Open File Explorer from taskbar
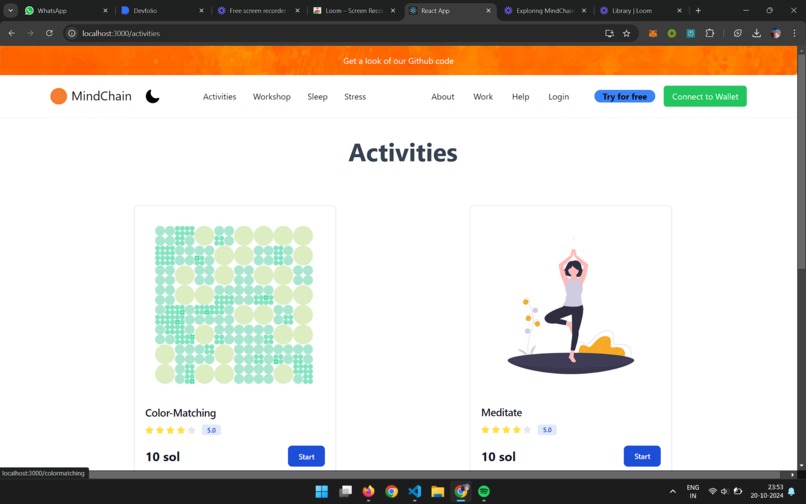Screen dimensions: 806x504 [x=437, y=492]
